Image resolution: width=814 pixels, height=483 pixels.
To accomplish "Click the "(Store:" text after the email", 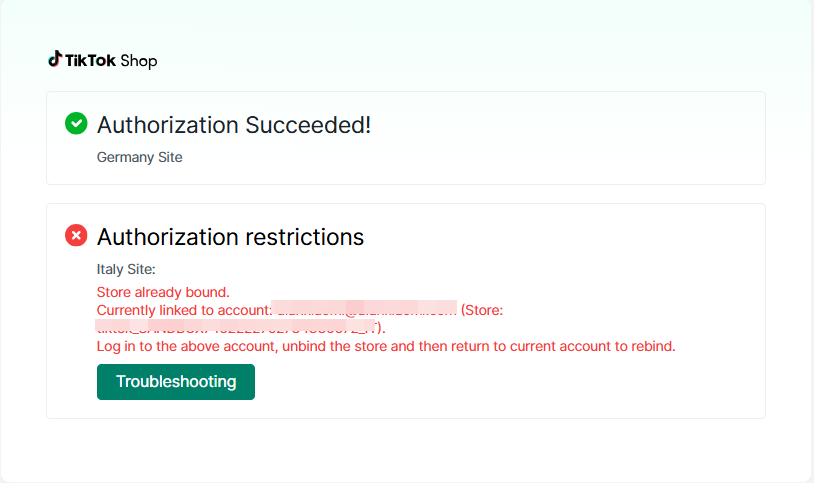I will (482, 310).
